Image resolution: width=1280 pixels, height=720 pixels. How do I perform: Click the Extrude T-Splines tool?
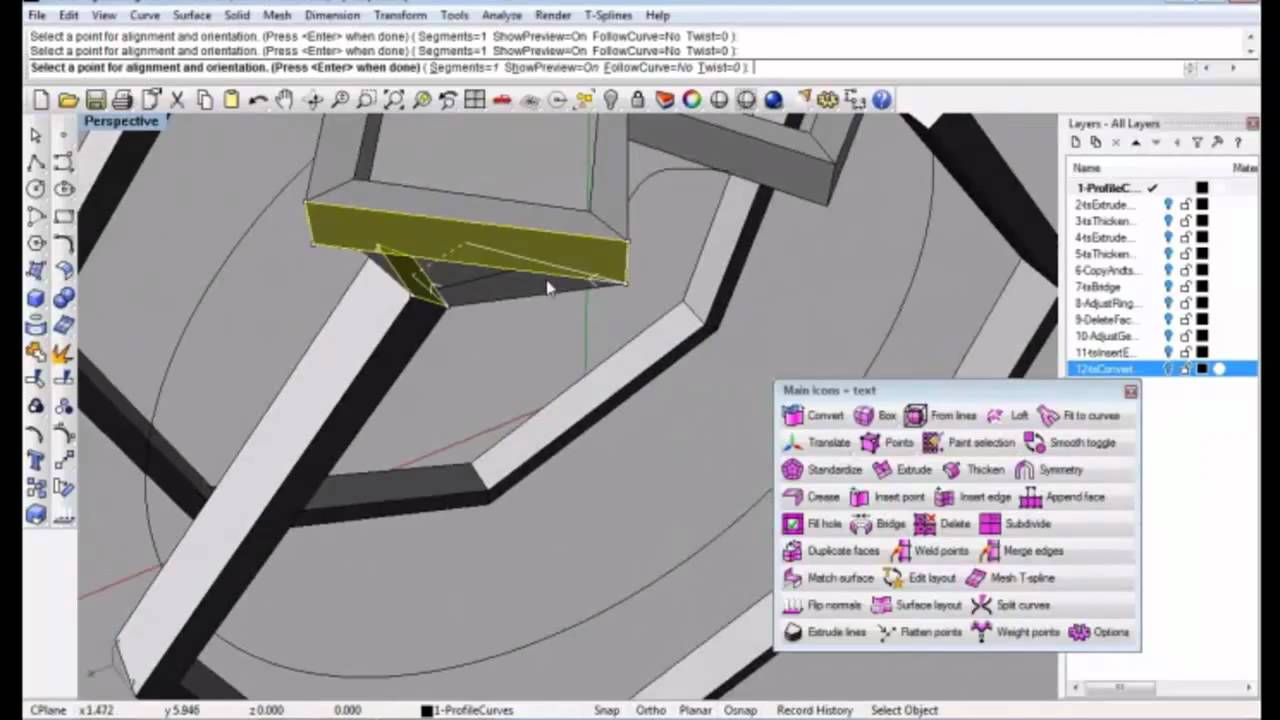click(x=901, y=470)
